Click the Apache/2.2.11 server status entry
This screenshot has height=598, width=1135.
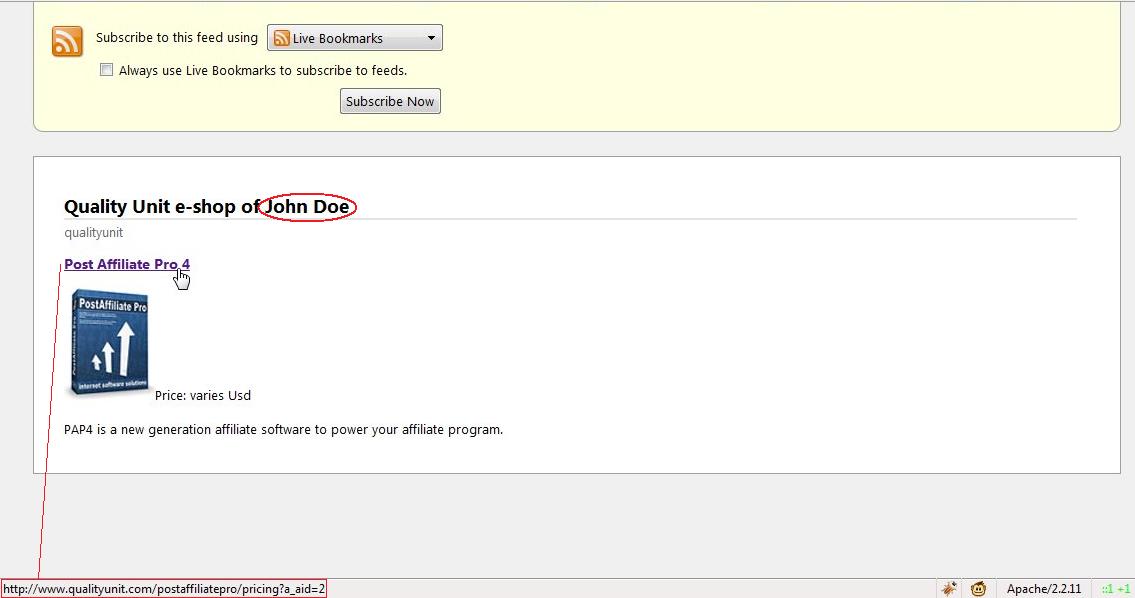[1044, 589]
